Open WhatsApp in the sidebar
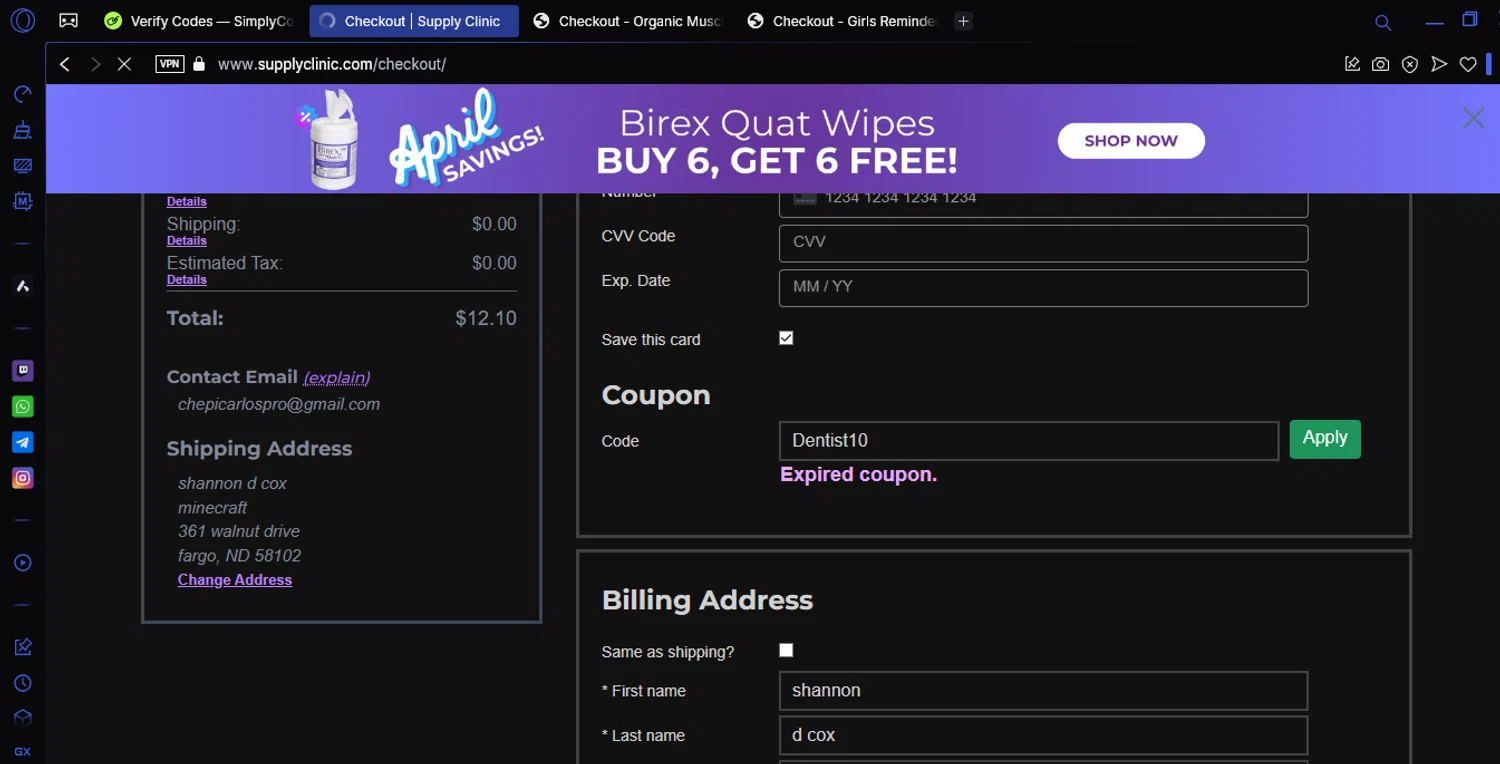This screenshot has height=764, width=1500. click(23, 407)
